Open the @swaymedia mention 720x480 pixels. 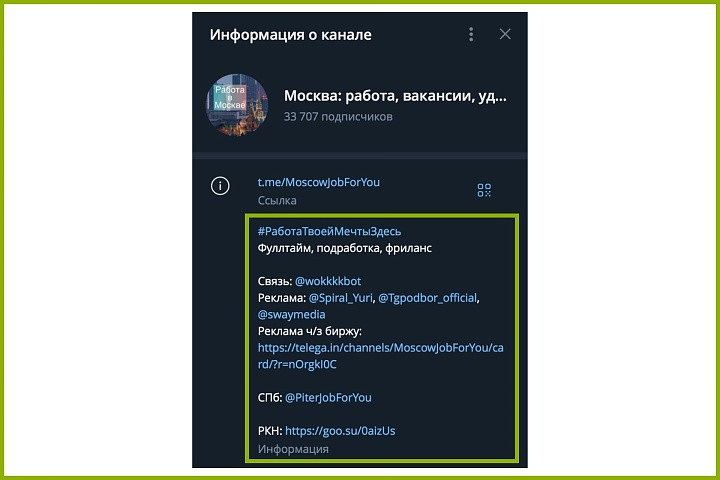point(292,315)
